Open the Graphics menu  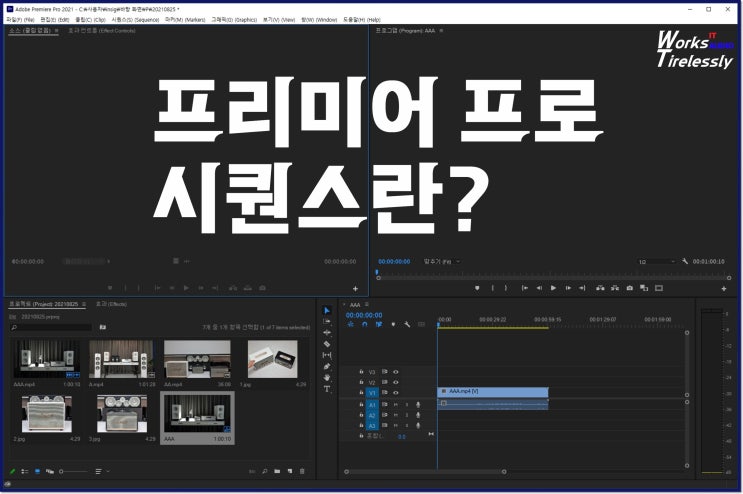pyautogui.click(x=234, y=20)
